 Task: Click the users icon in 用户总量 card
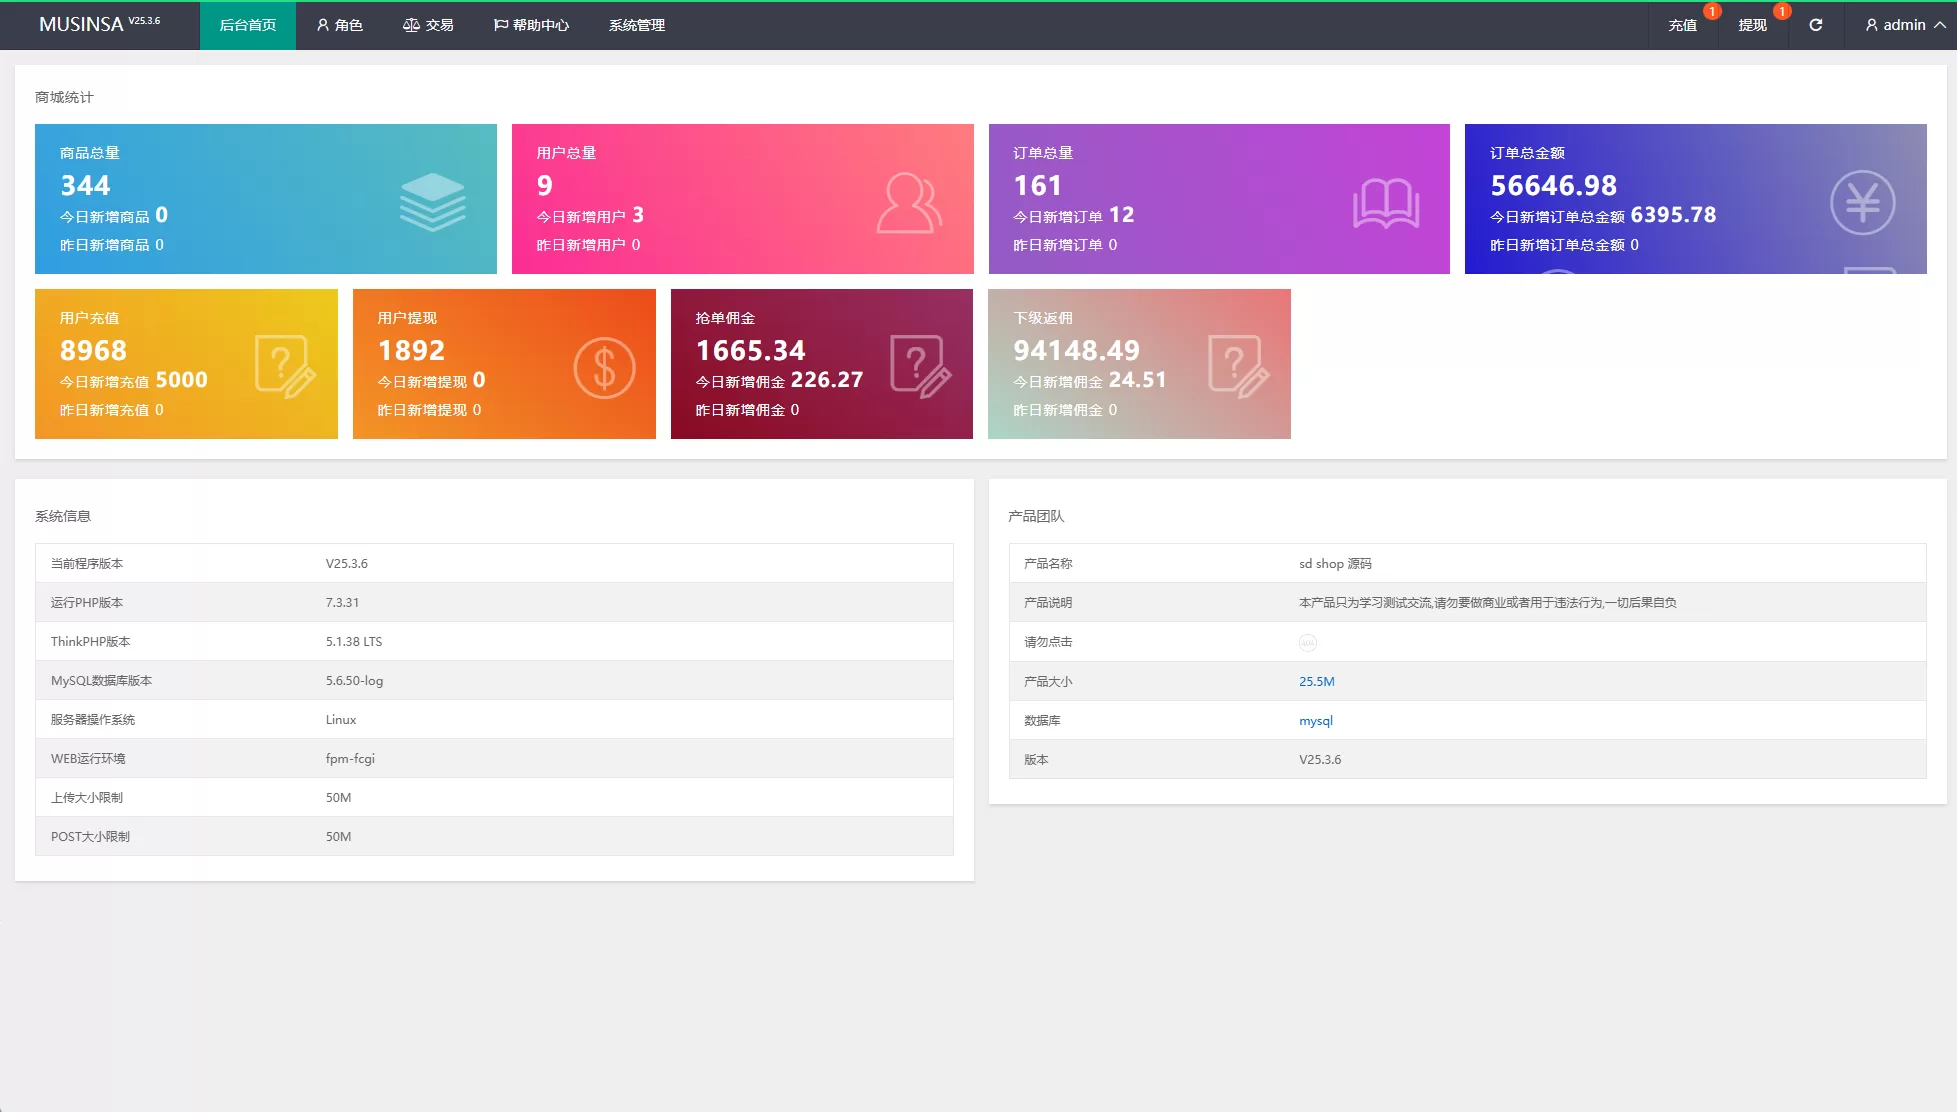[908, 203]
